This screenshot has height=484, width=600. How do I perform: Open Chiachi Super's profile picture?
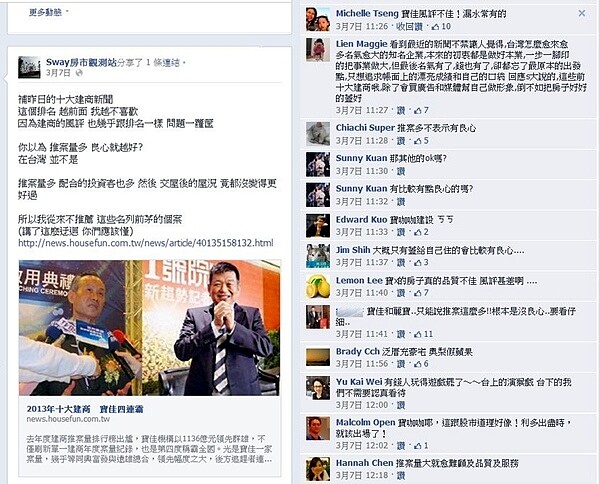click(318, 134)
